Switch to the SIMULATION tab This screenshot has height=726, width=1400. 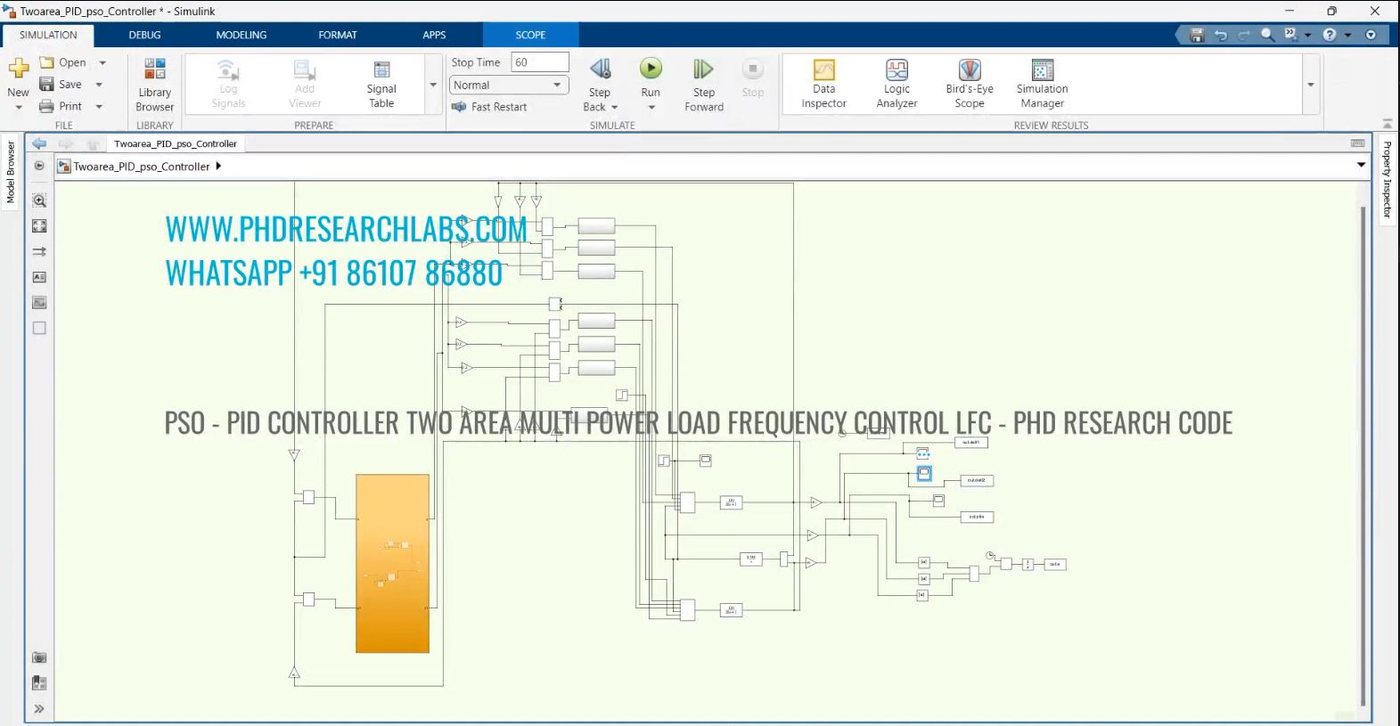pyautogui.click(x=48, y=35)
